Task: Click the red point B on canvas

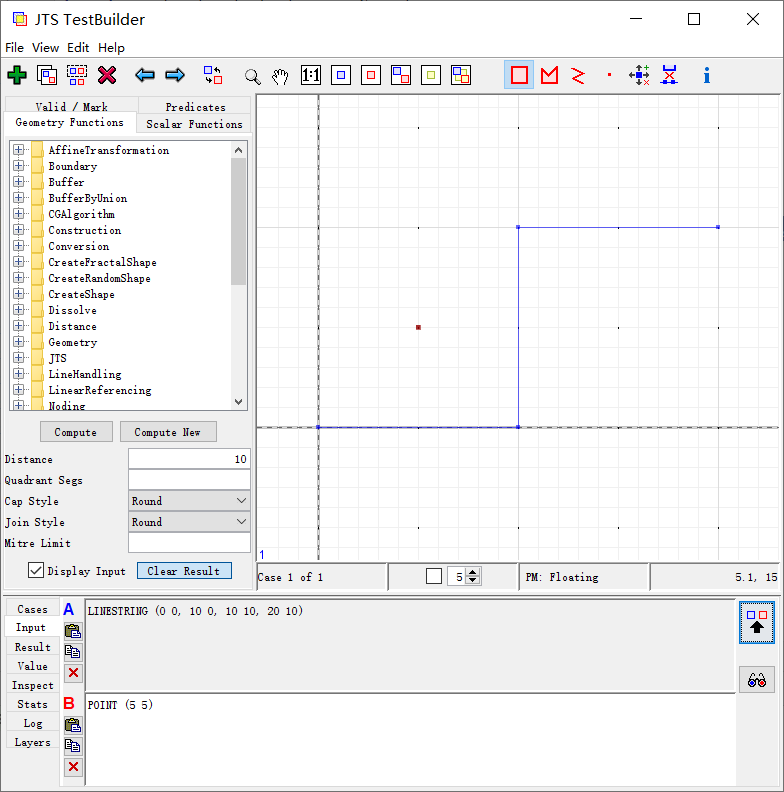Action: click(418, 327)
